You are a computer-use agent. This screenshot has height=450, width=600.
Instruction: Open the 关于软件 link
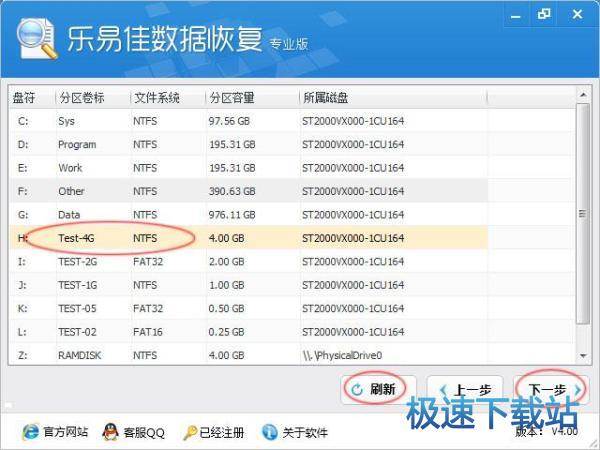point(305,433)
